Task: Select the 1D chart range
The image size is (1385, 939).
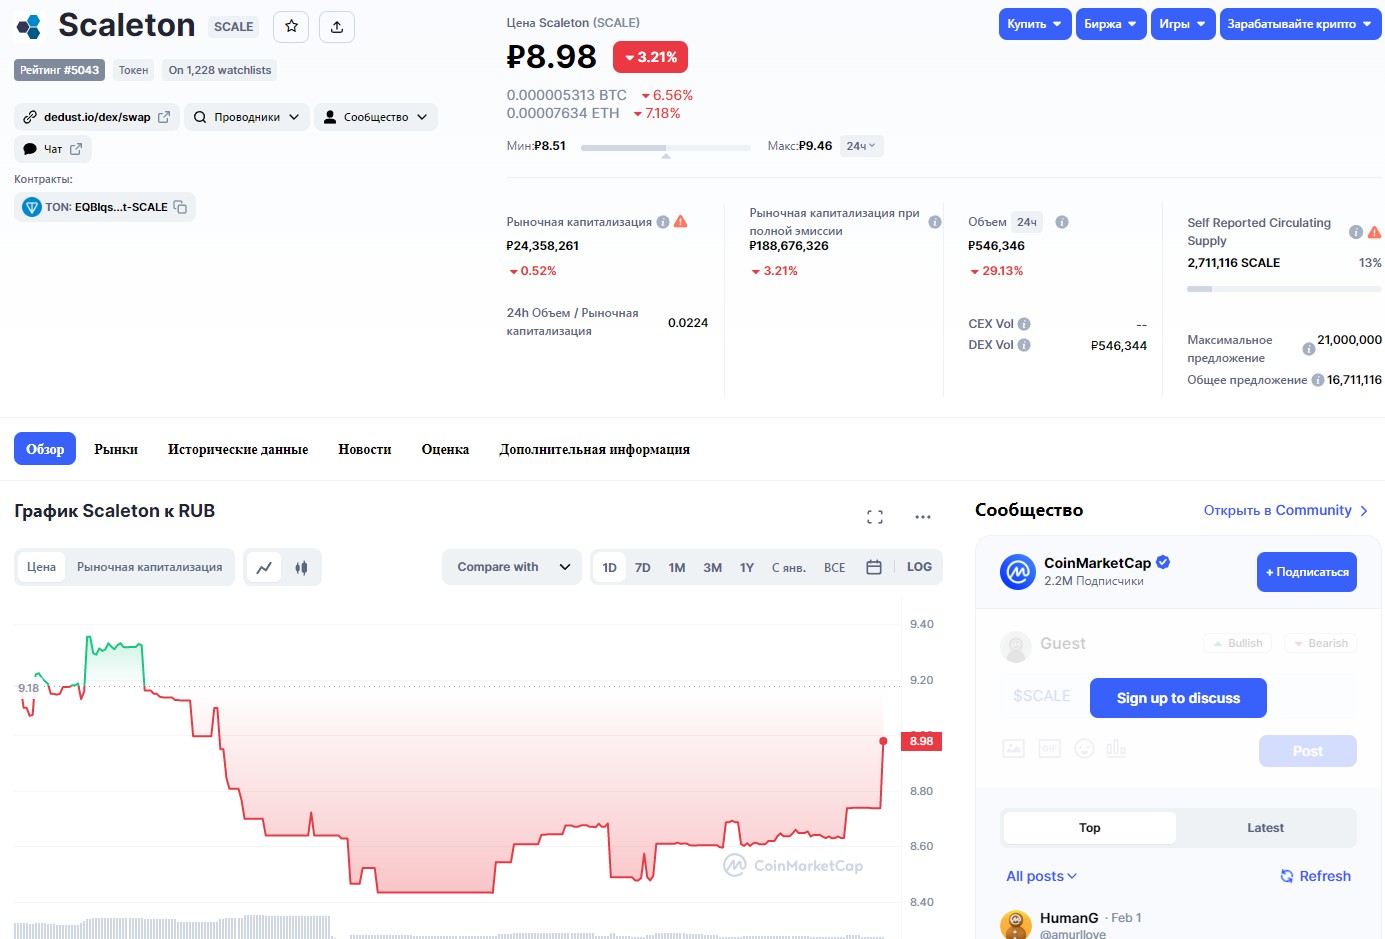Action: (610, 567)
